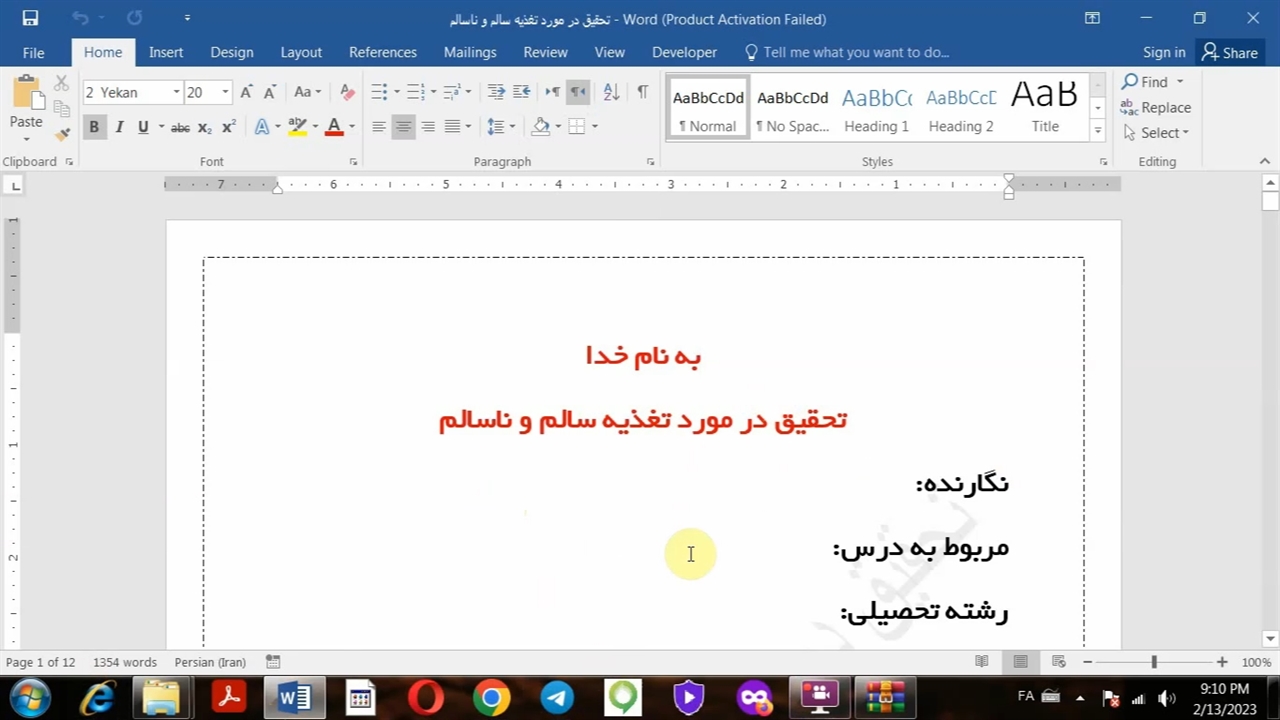1280x720 pixels.
Task: Open Telegram from the Windows taskbar
Action: [x=557, y=697]
